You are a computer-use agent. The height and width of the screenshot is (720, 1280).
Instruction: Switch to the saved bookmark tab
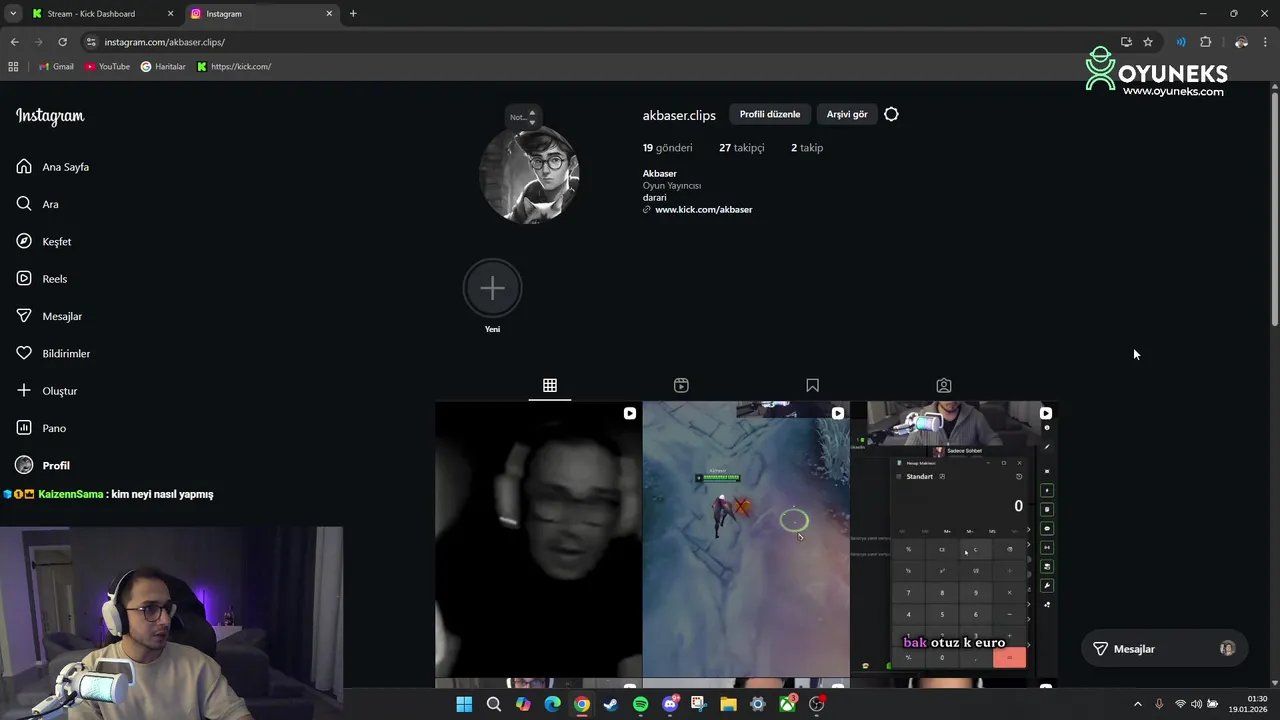pos(812,385)
